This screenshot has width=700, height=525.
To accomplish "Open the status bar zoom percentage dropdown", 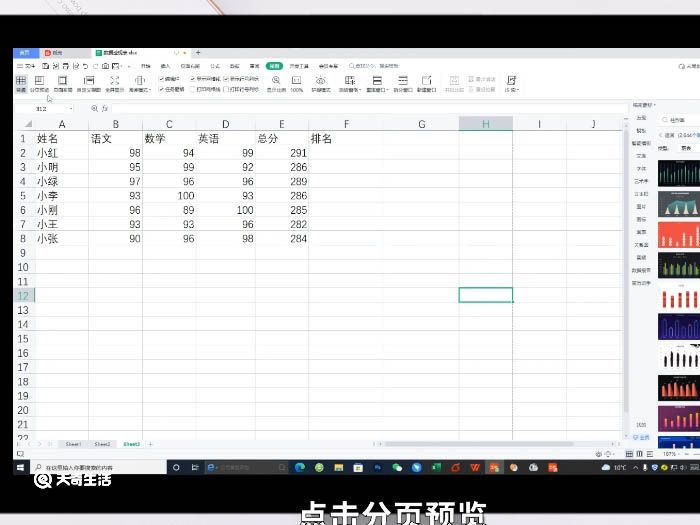I will tap(671, 454).
